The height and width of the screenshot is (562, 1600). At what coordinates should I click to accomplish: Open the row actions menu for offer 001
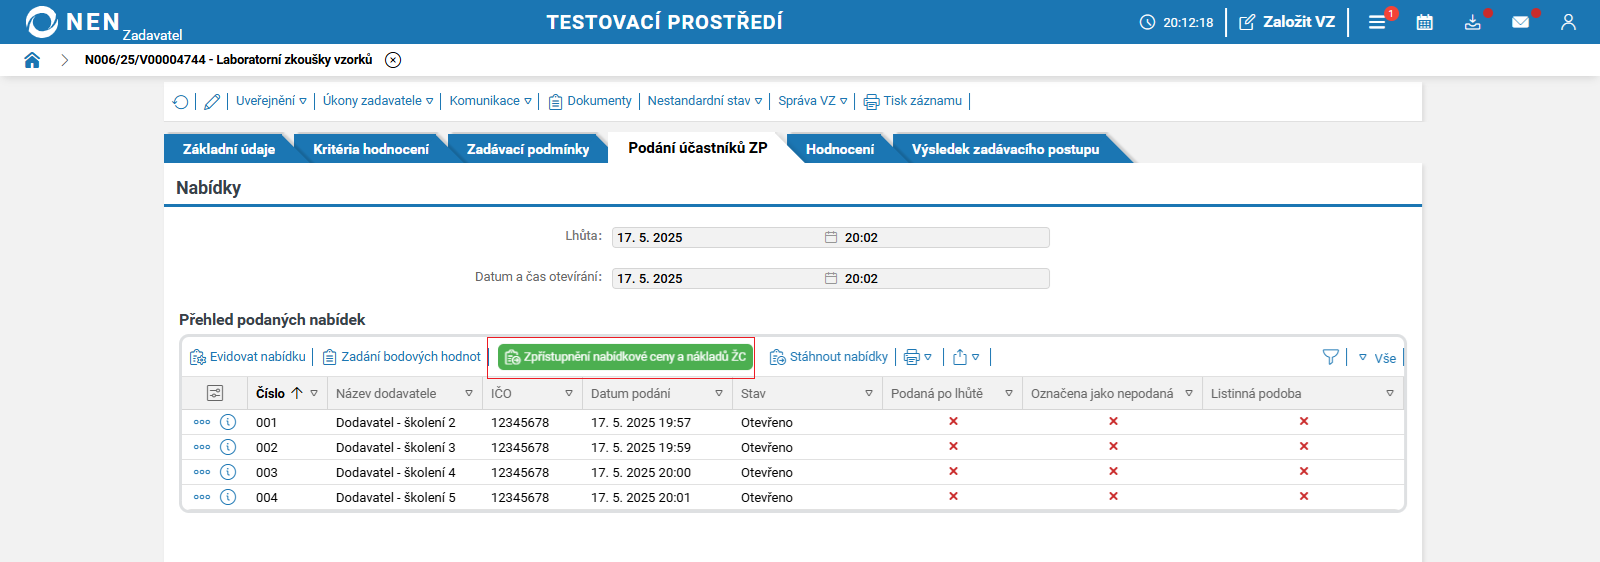pos(202,422)
